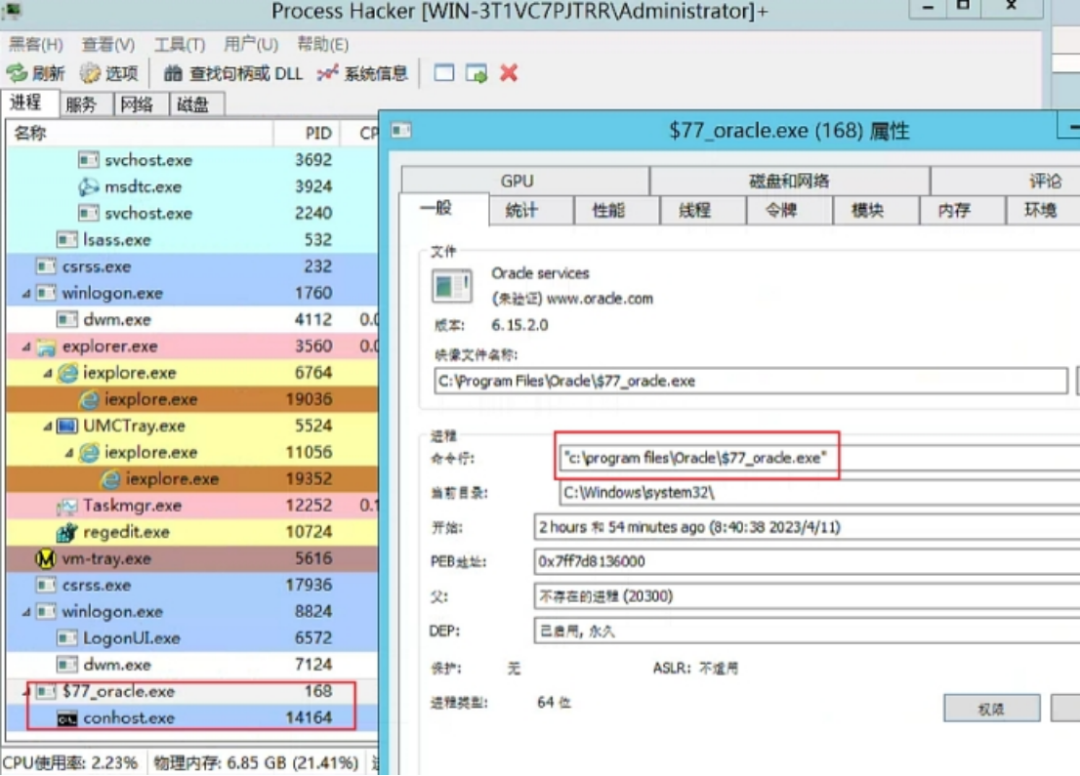Click the Oracle services file icon
The height and width of the screenshot is (776, 1080).
point(452,286)
